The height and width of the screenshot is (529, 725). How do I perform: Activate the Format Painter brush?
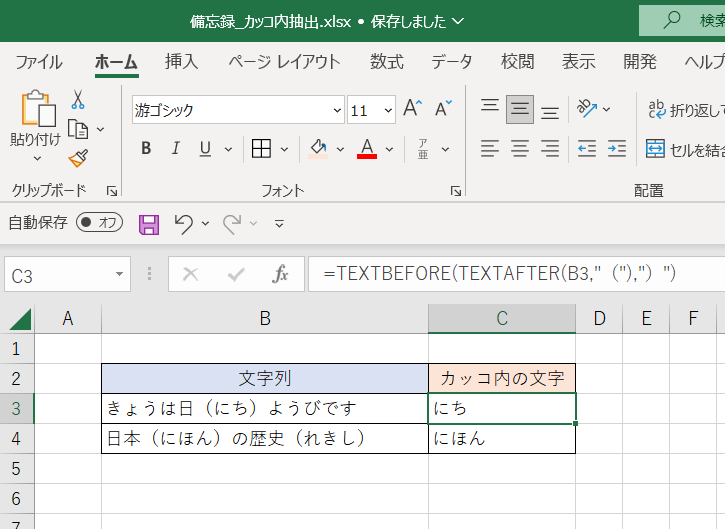78,158
